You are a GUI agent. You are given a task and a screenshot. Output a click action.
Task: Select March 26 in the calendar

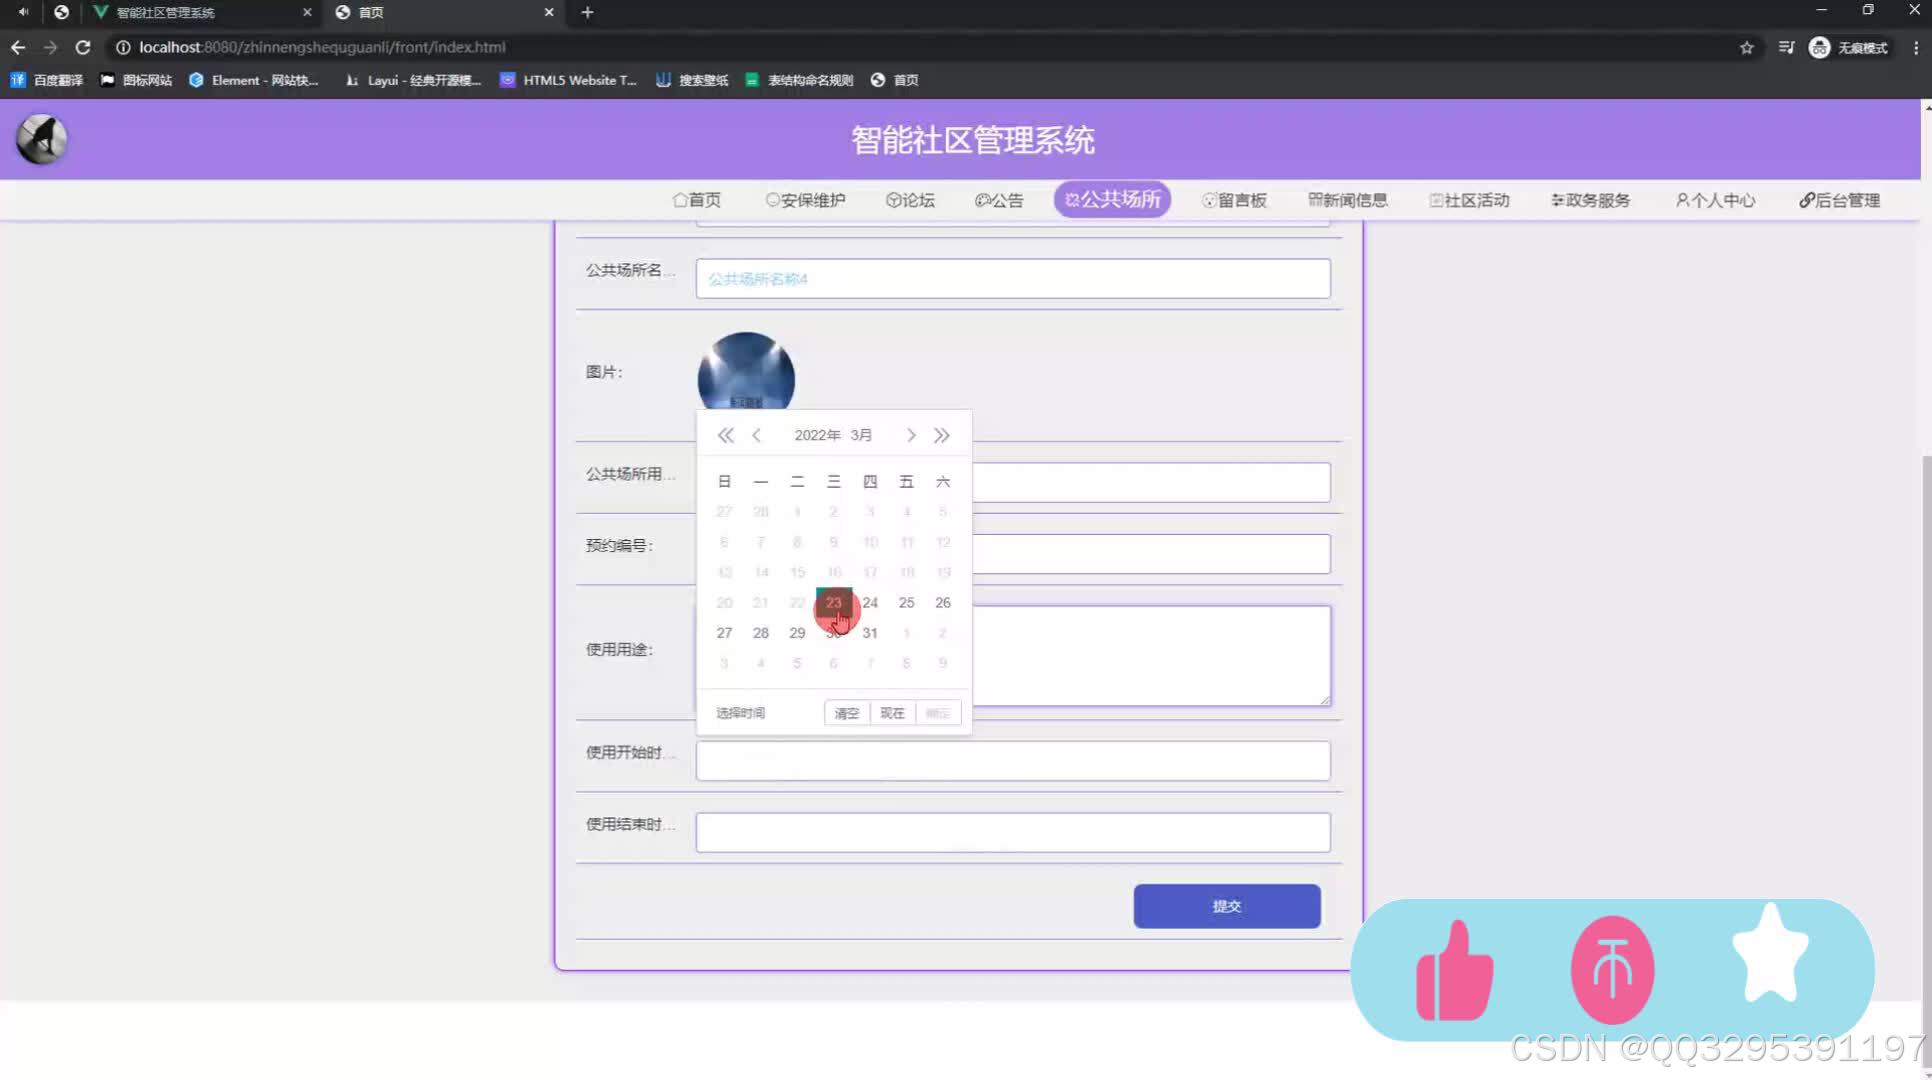943,603
